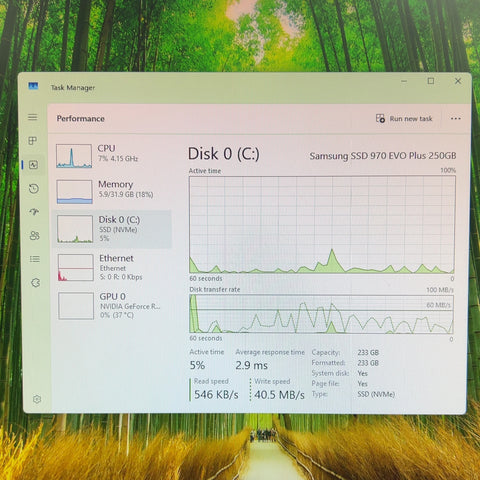480x480 pixels.
Task: Click the 546 KB/s read speed
Action: 216,395
